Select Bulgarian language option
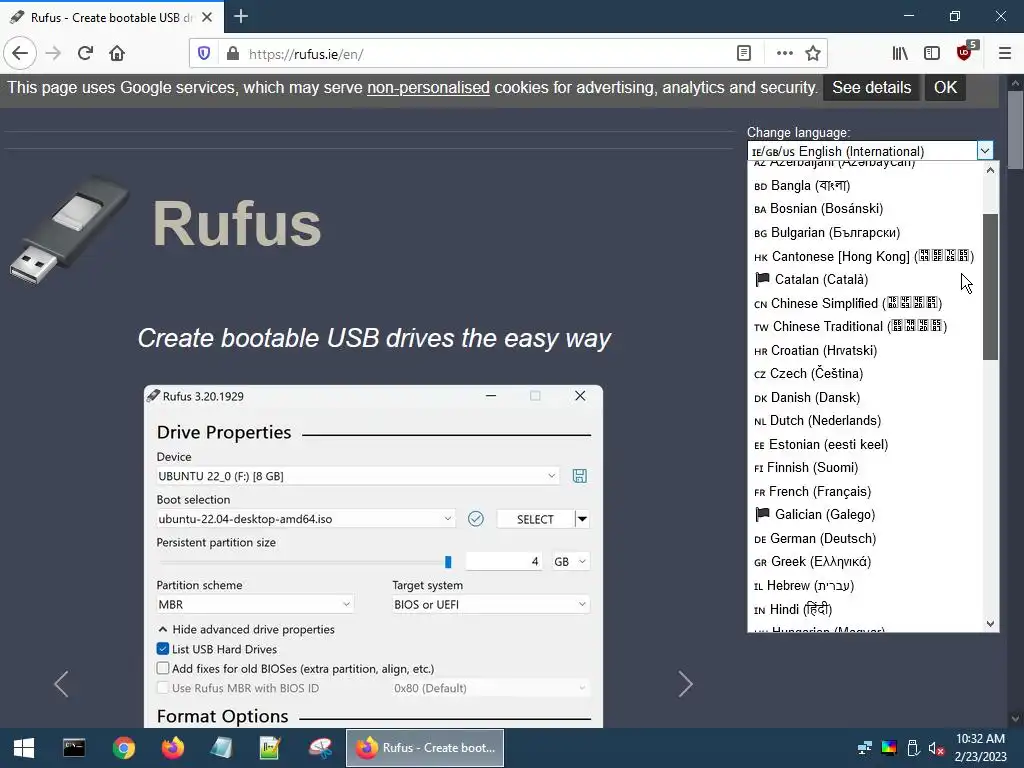Screen dimensions: 1024x768 pyautogui.click(x=865, y=232)
